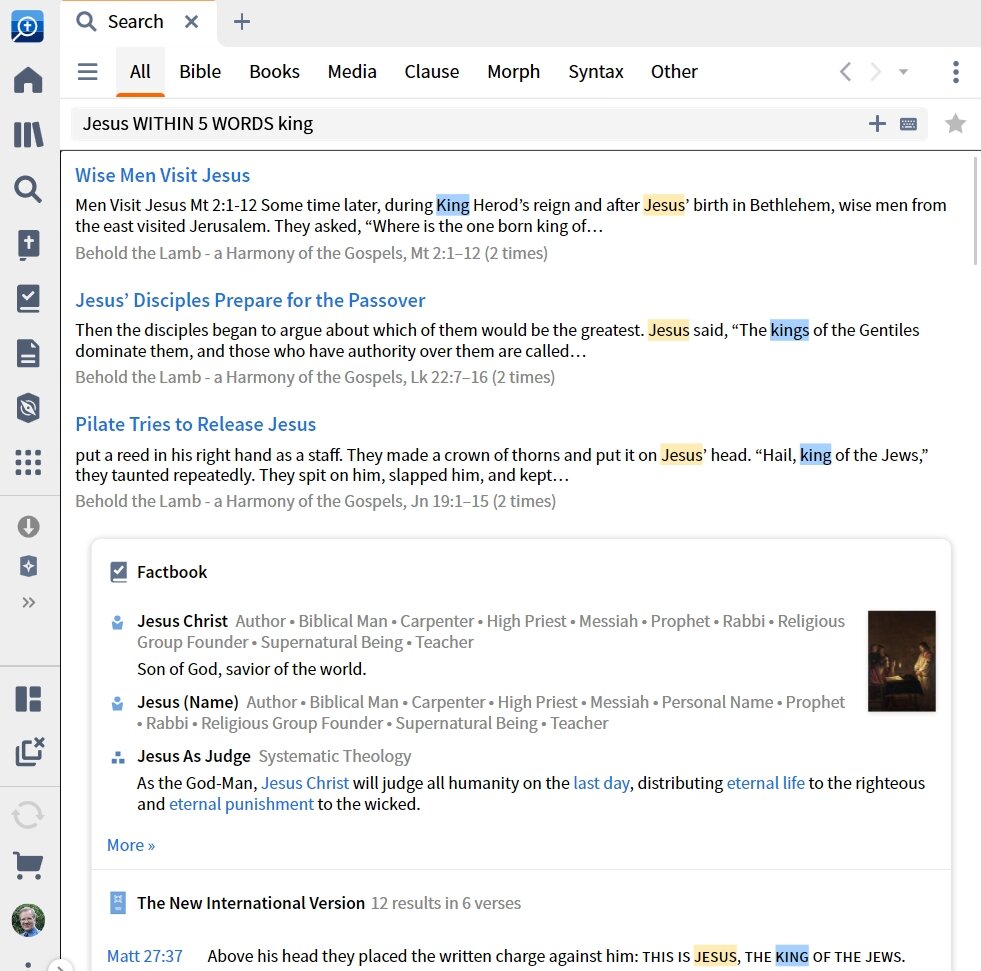This screenshot has width=981, height=971.
Task: Open the hamburger search options menu
Action: click(x=88, y=71)
